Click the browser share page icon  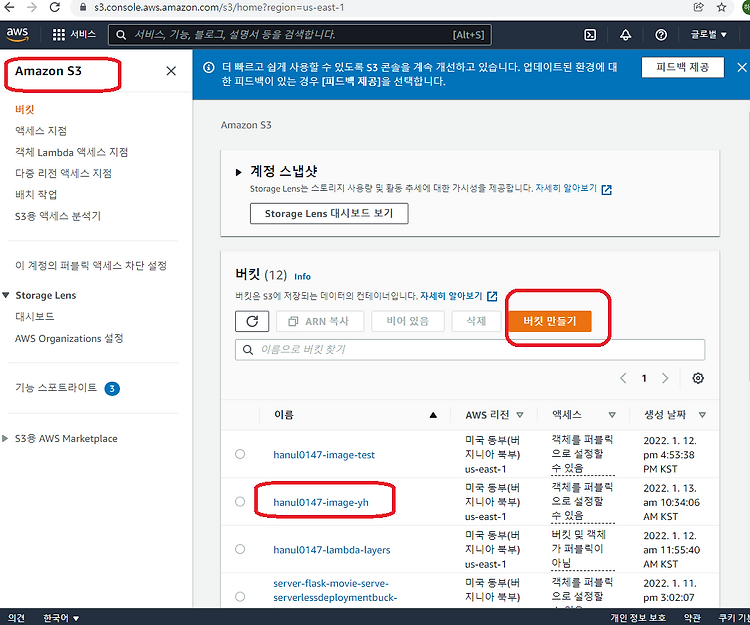[698, 7]
